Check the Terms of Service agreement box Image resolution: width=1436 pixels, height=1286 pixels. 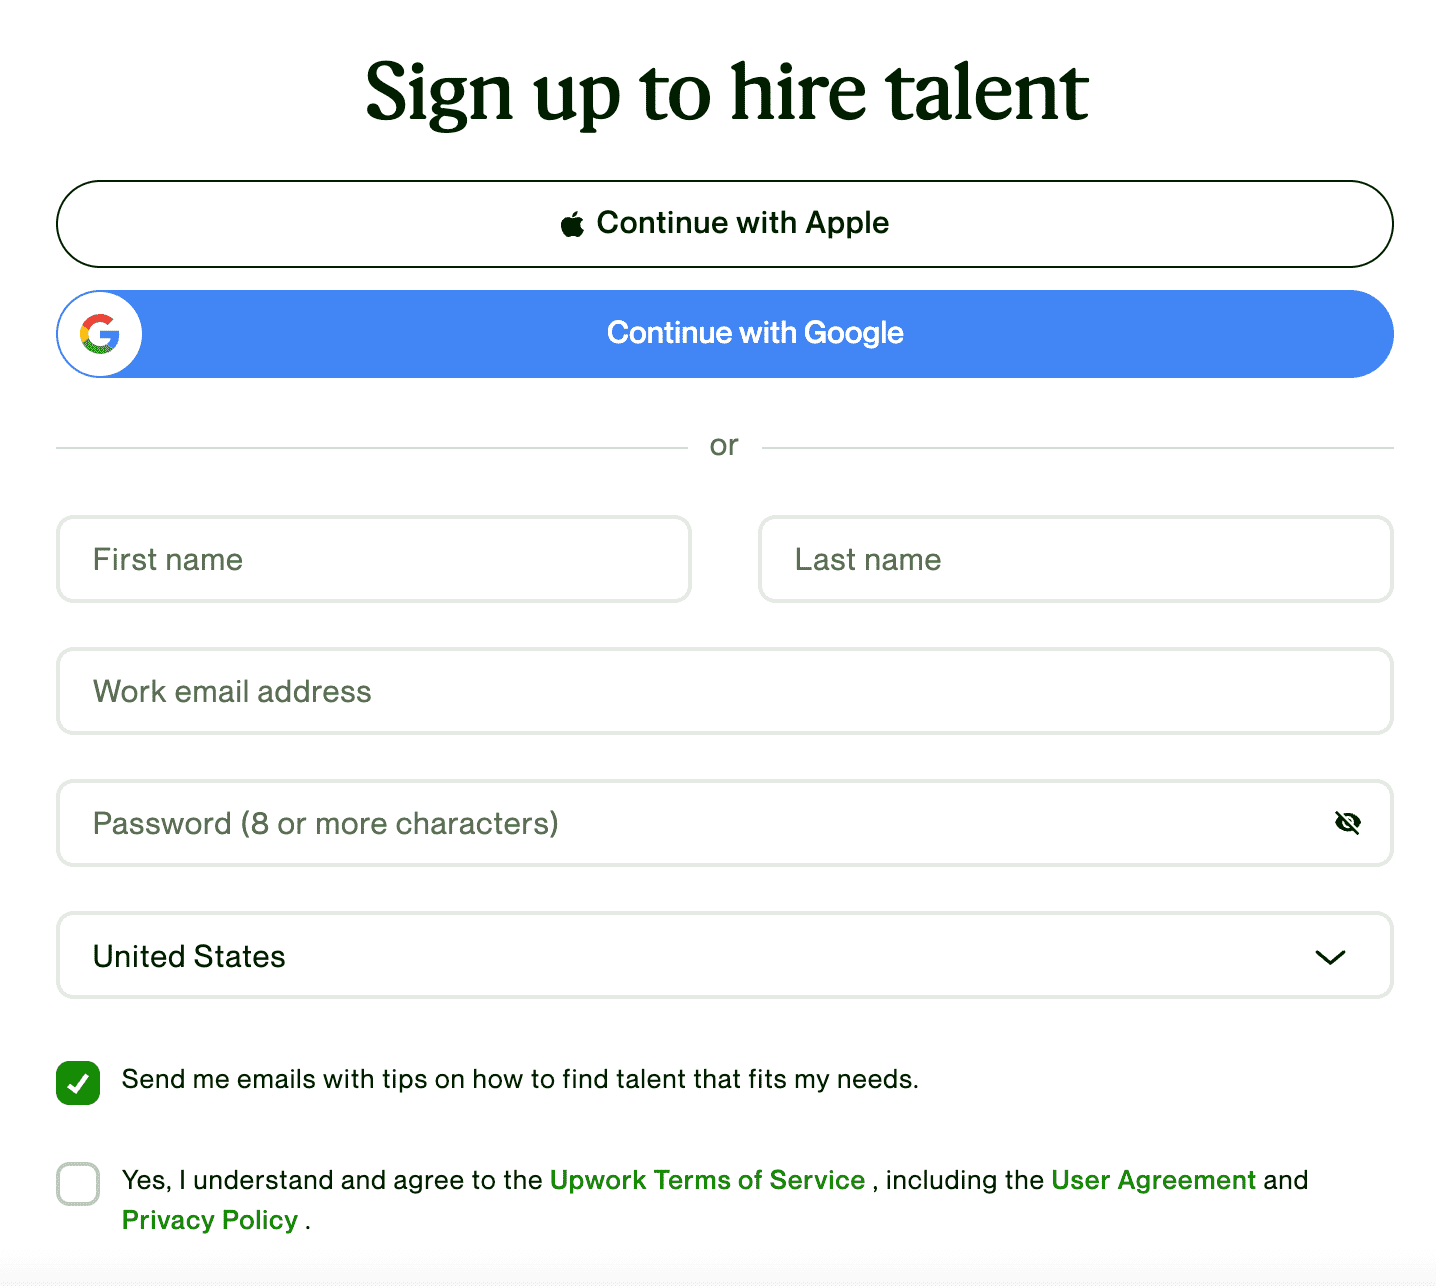78,1184
